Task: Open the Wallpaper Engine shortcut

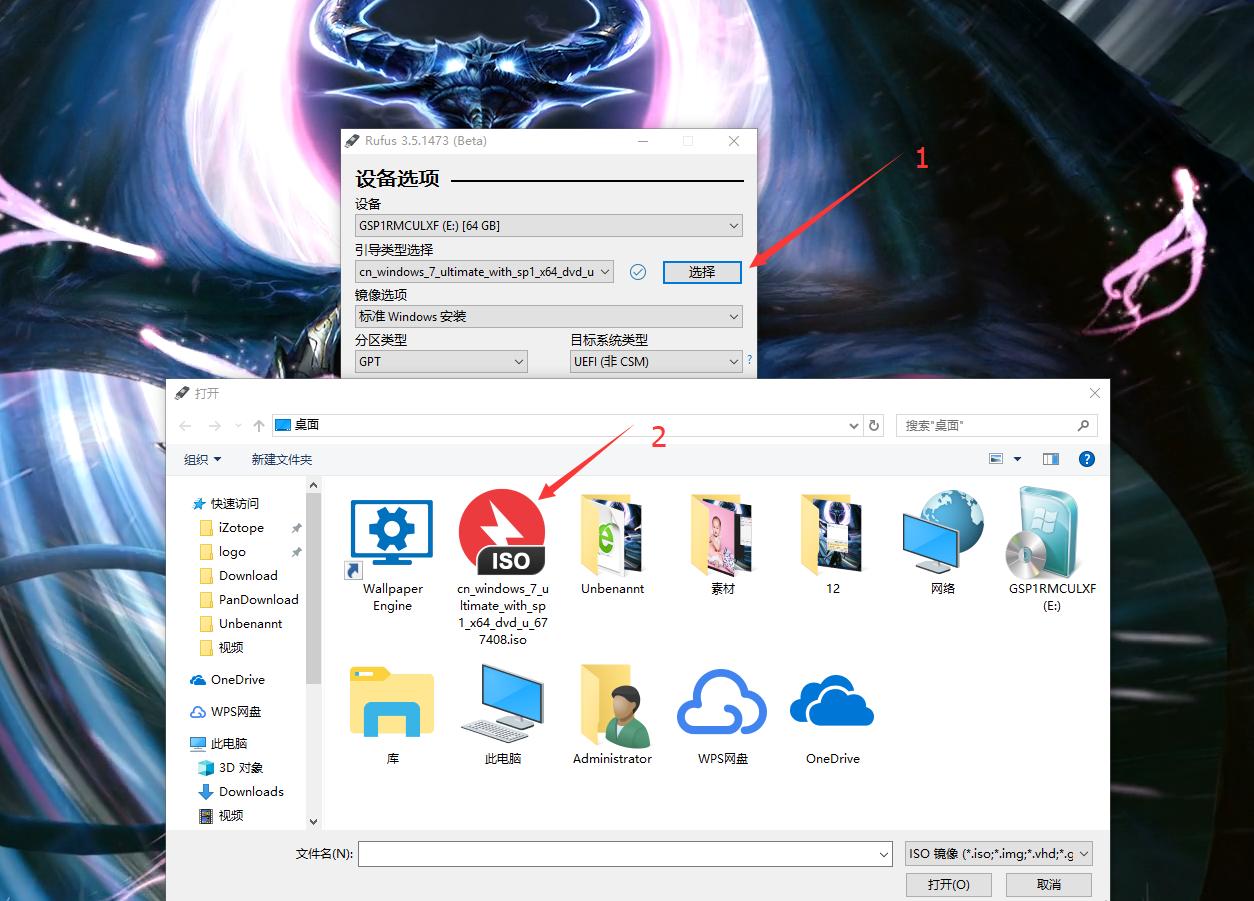Action: (391, 530)
